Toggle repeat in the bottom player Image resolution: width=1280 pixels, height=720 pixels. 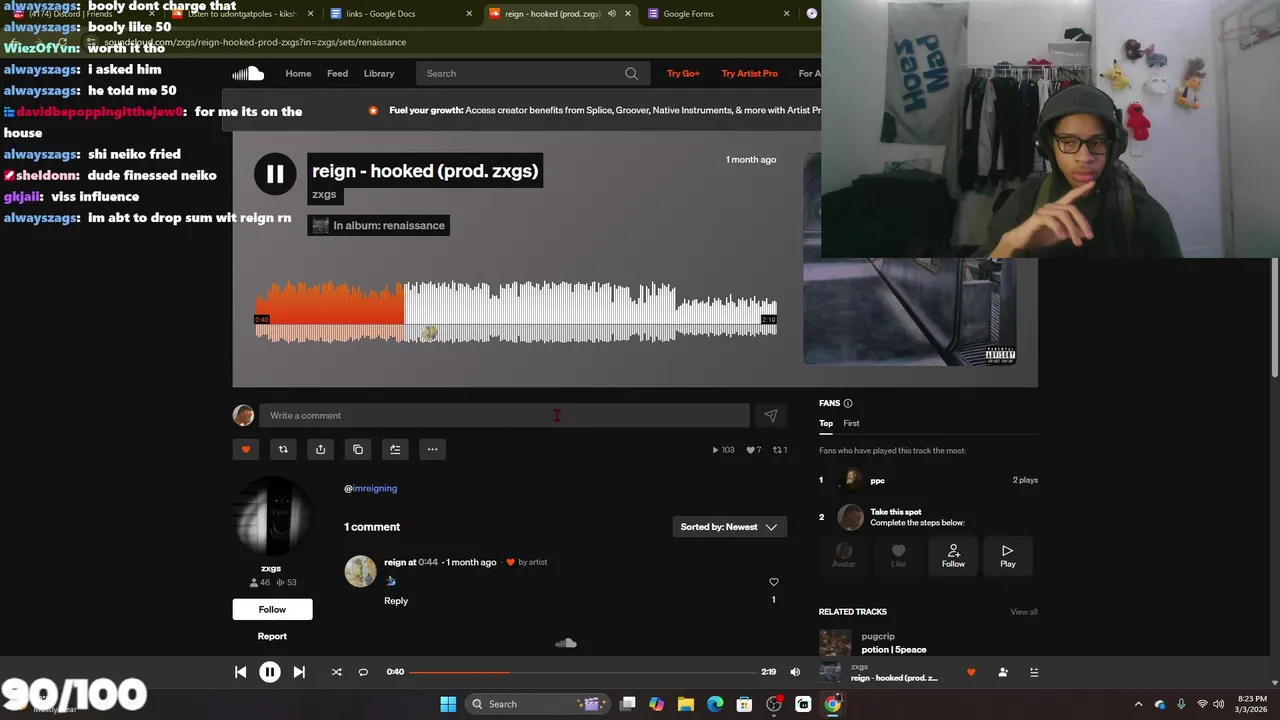coord(363,672)
